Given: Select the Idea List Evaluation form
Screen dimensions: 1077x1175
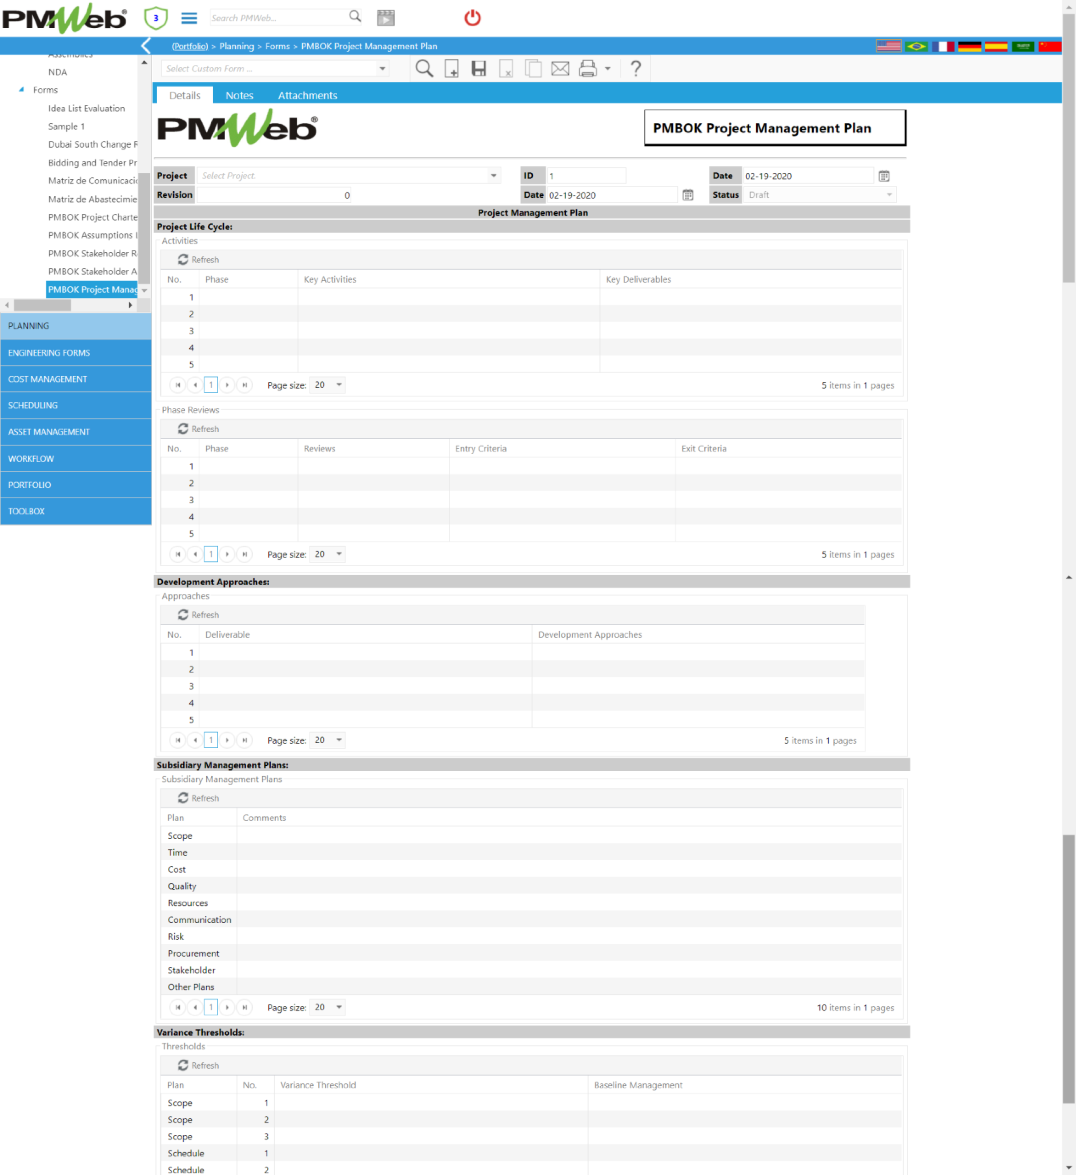Looking at the screenshot, I should (x=87, y=109).
